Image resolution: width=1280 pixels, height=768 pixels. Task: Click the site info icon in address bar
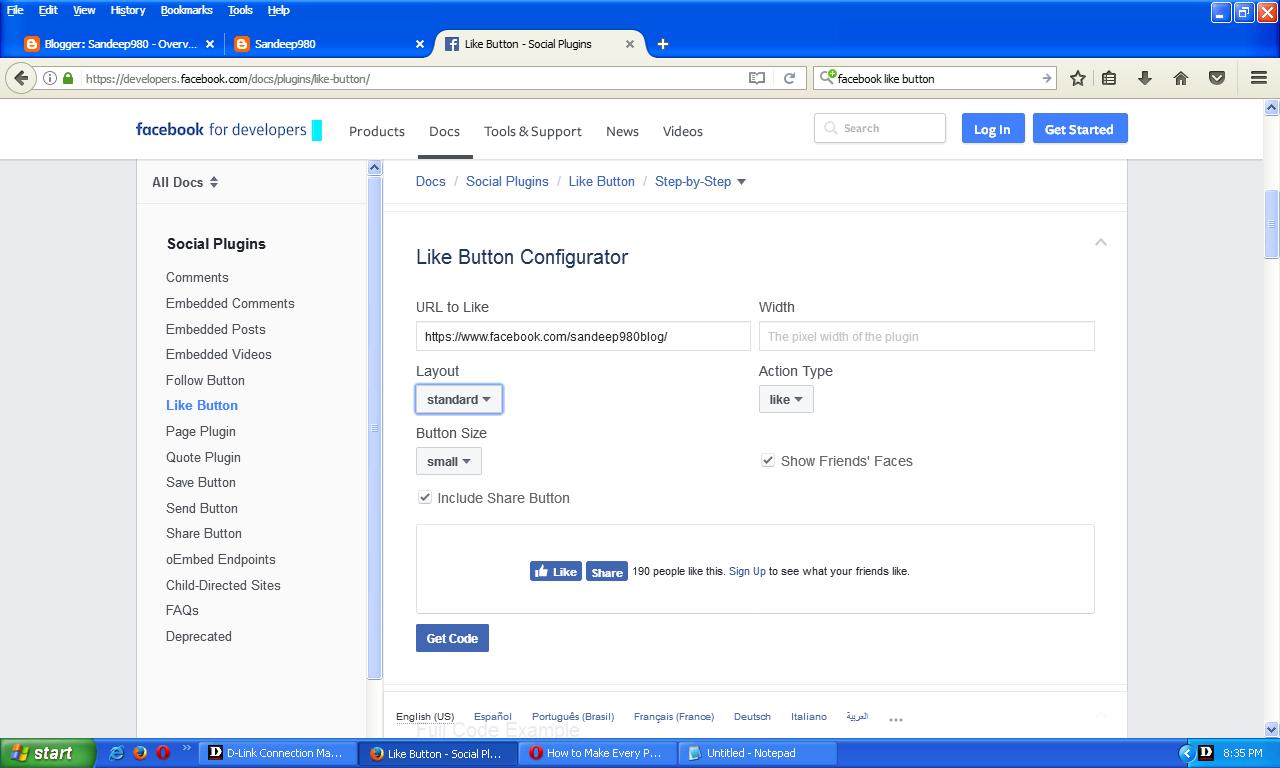click(50, 78)
